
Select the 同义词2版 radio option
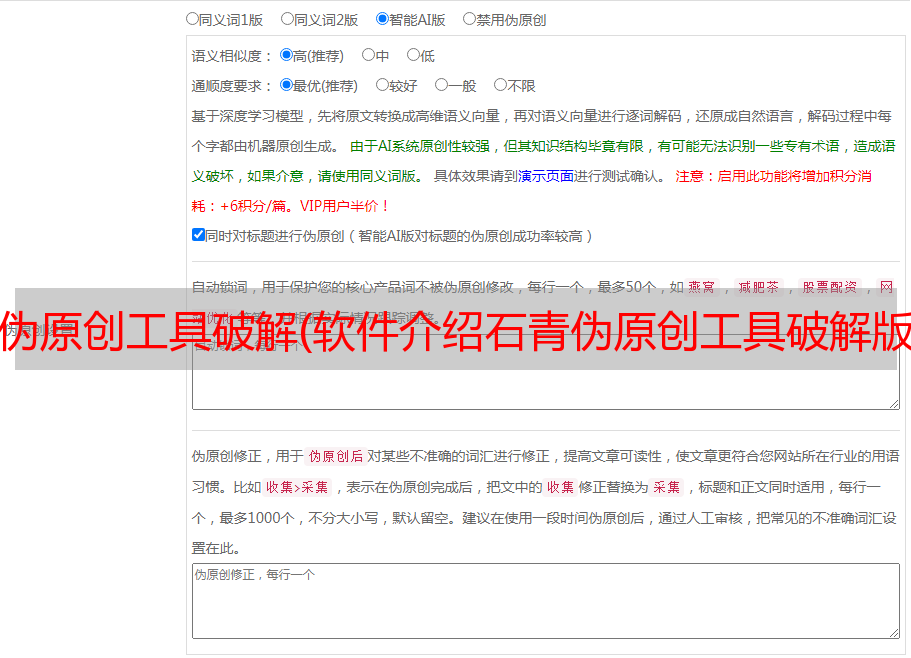tap(287, 19)
